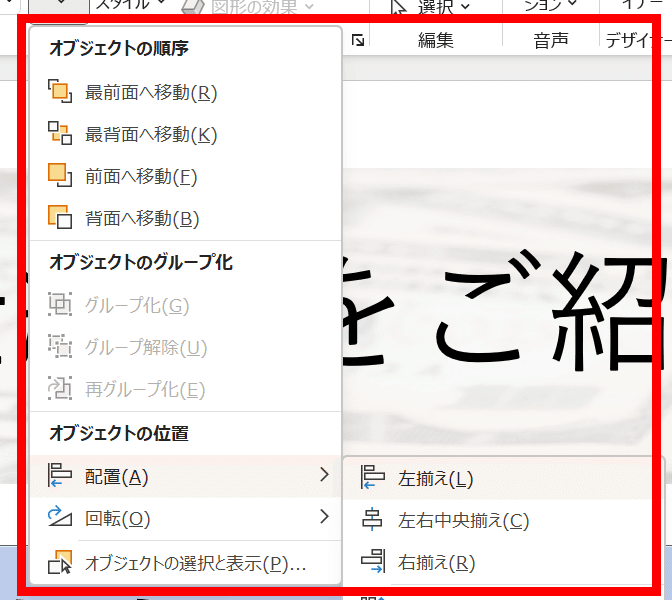Open the 回転(O) submenu item
Image resolution: width=672 pixels, height=600 pixels.
pos(186,518)
